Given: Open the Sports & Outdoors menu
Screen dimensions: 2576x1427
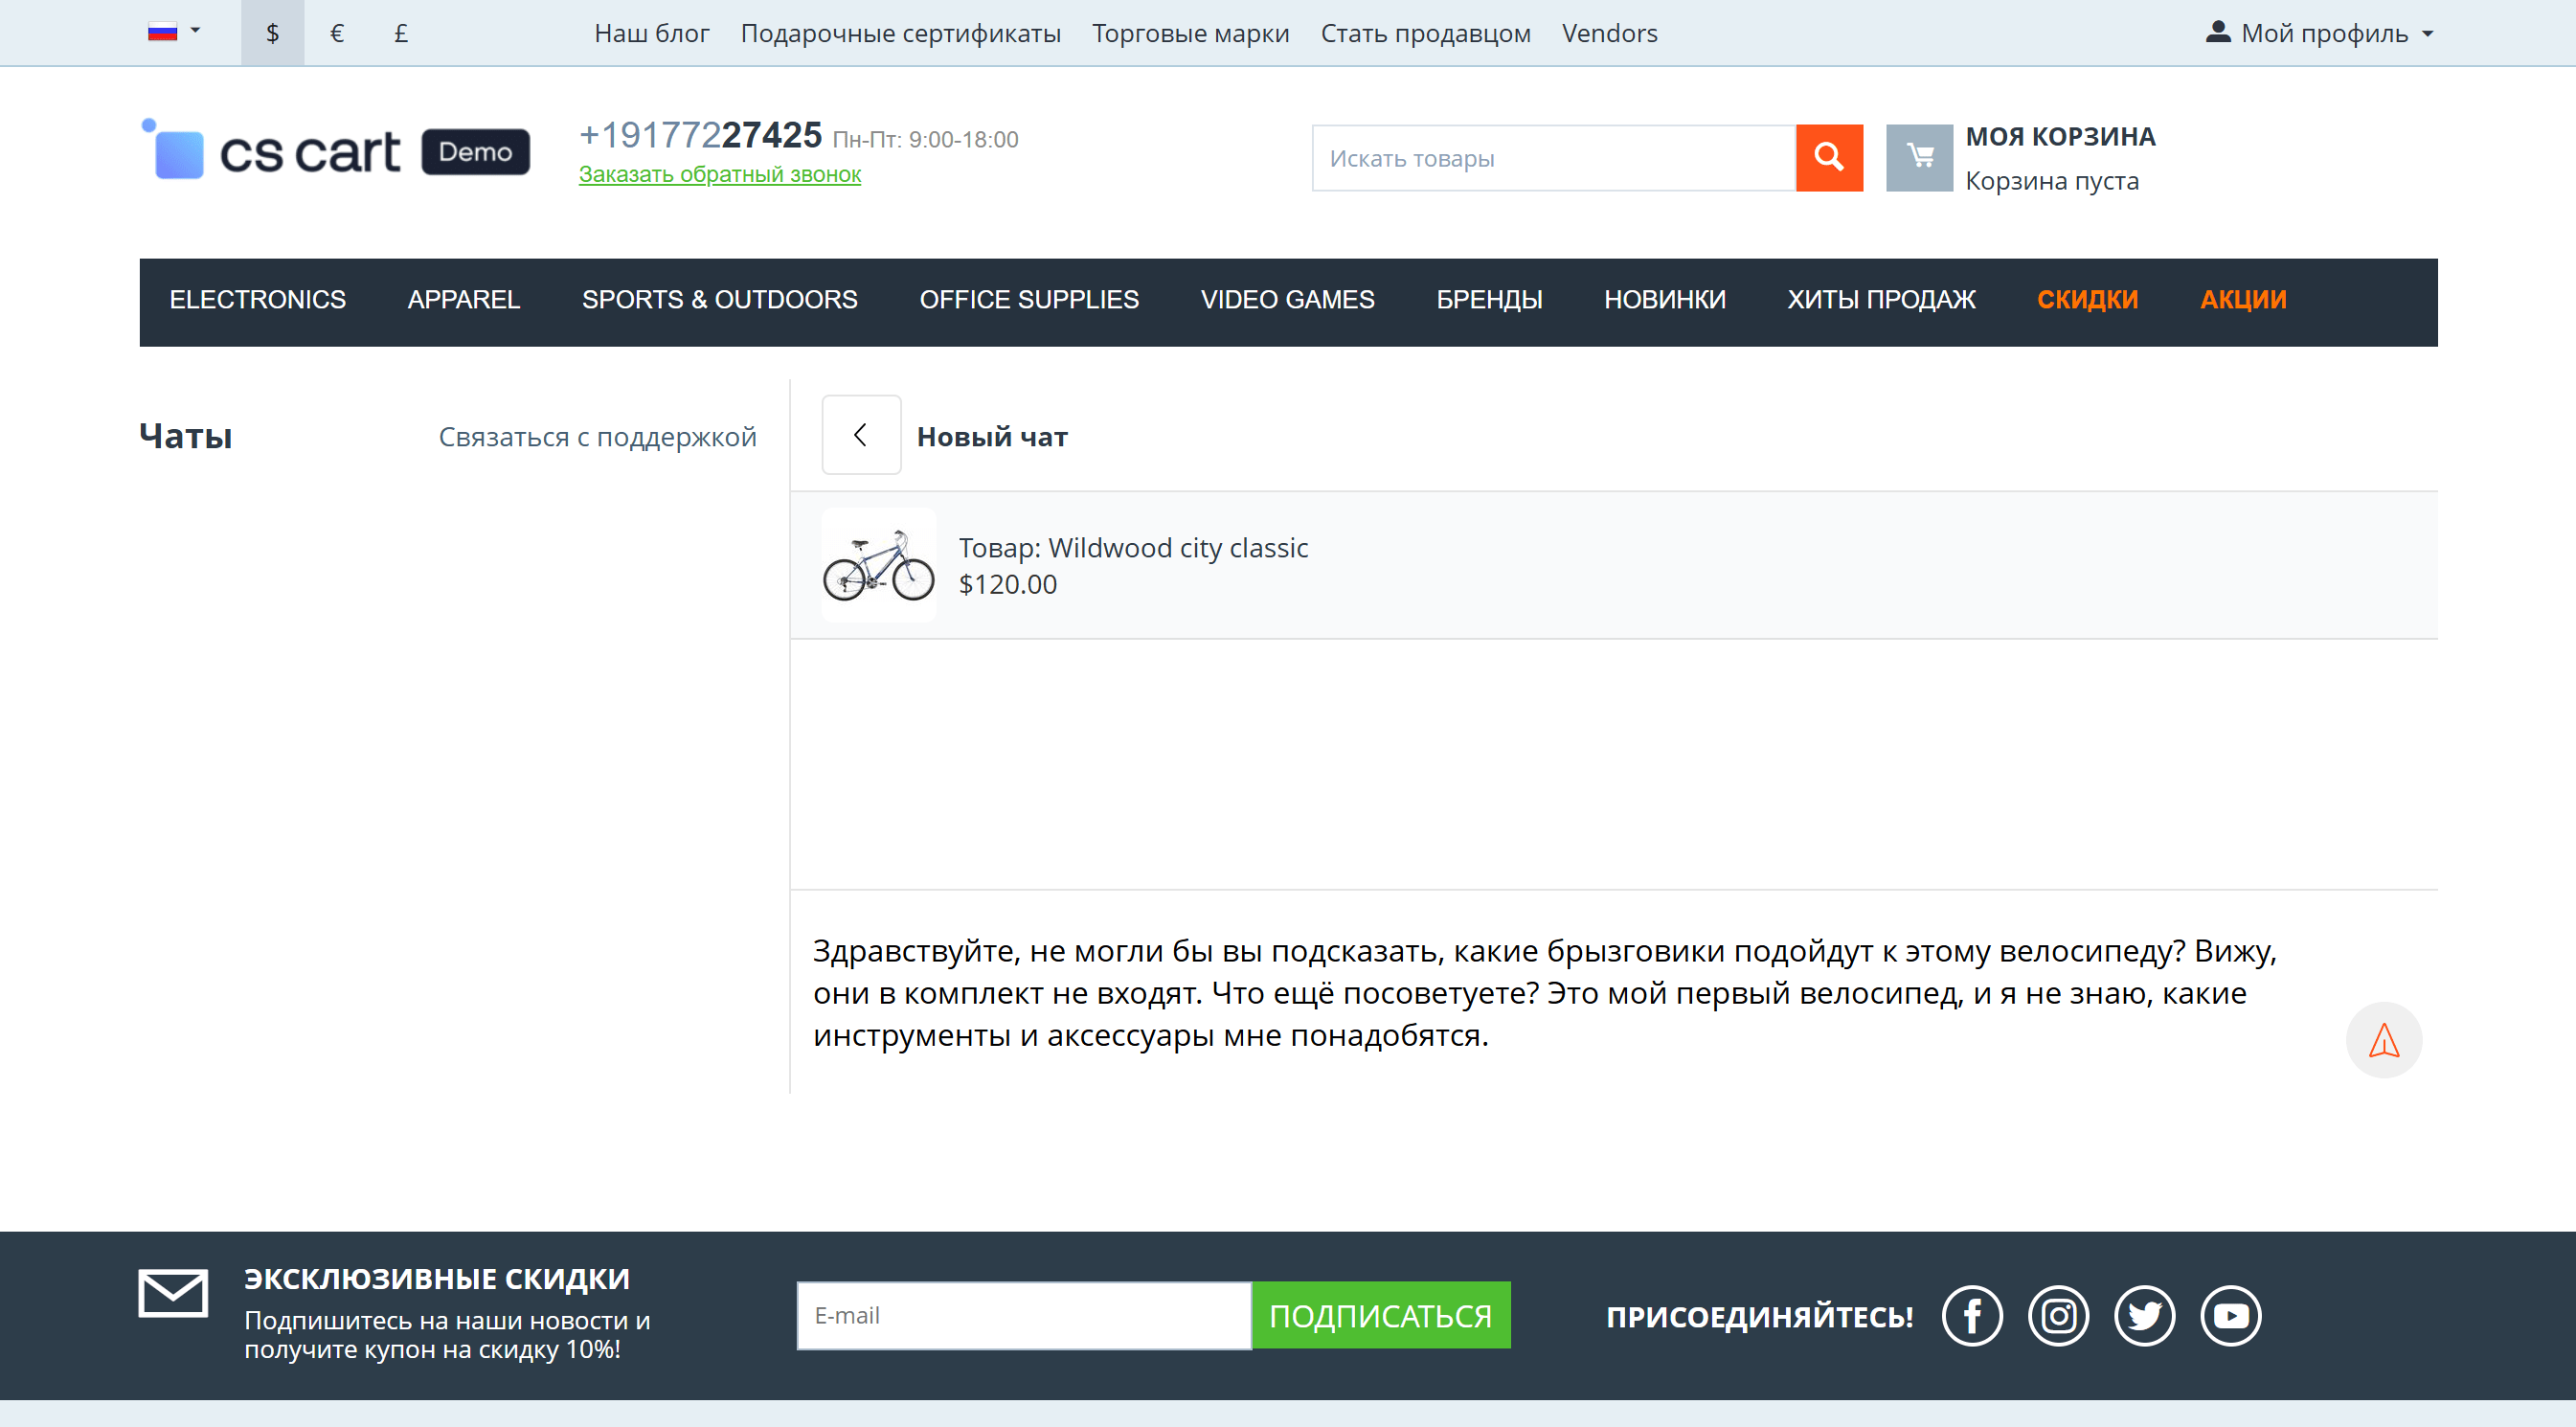Looking at the screenshot, I should pos(719,300).
